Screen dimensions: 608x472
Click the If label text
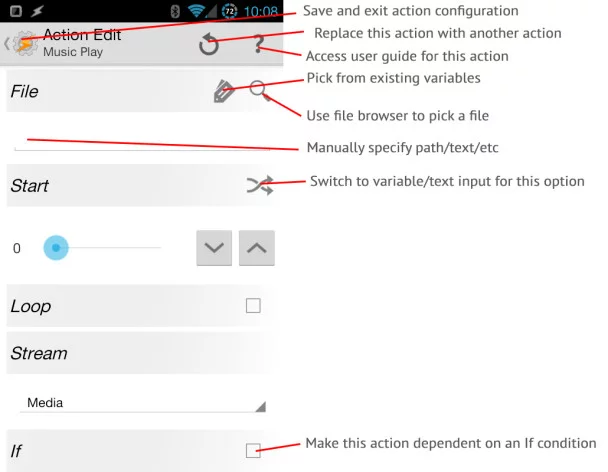tap(16, 451)
